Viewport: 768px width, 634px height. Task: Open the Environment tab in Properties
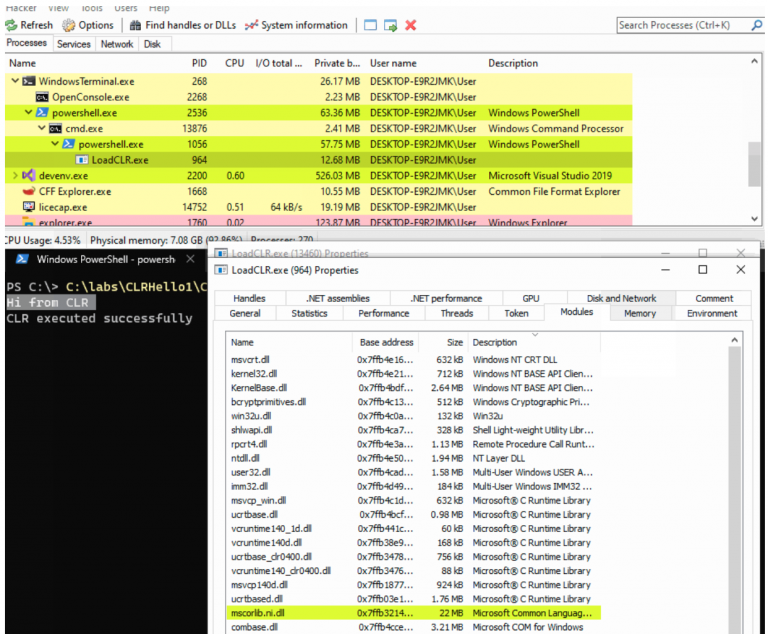click(712, 314)
